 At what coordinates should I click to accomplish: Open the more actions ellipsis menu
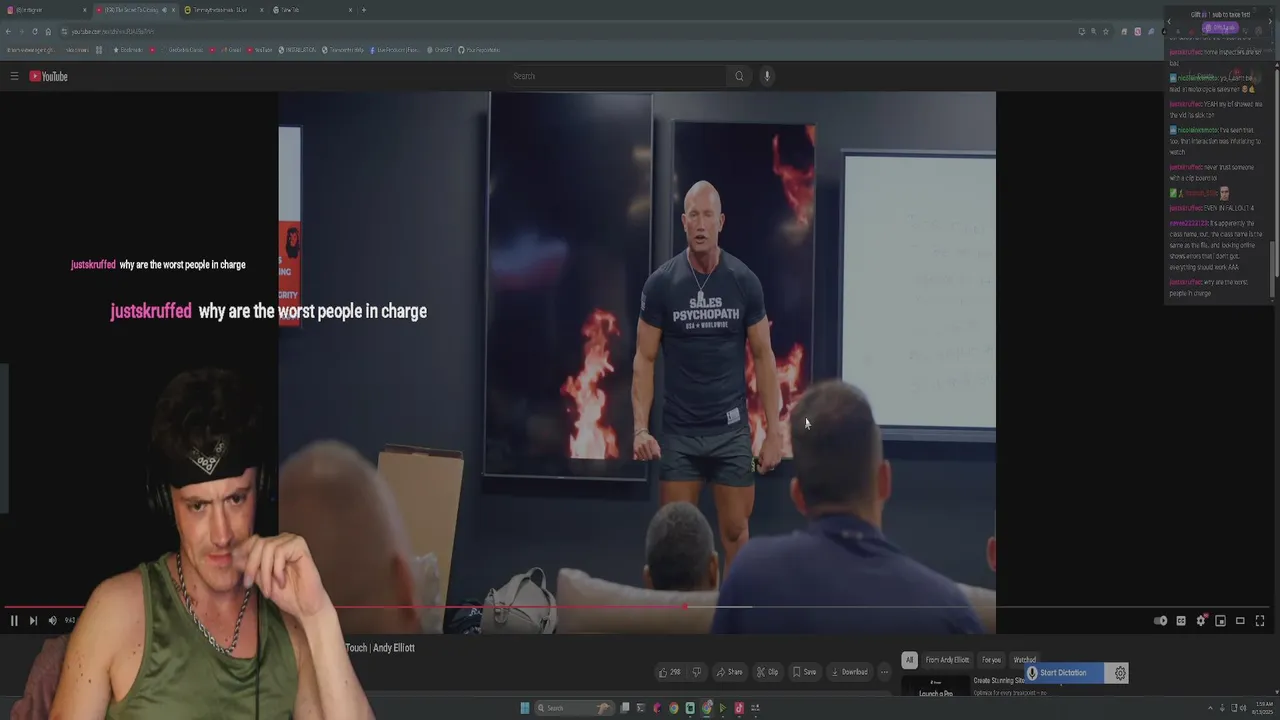(x=884, y=672)
